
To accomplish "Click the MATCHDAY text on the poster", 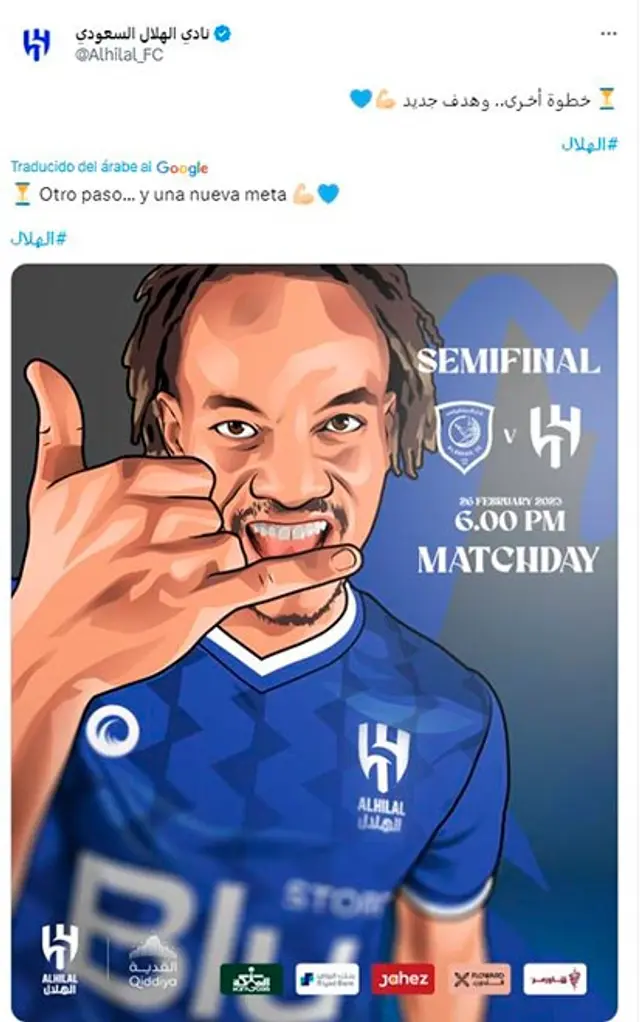I will click(507, 560).
